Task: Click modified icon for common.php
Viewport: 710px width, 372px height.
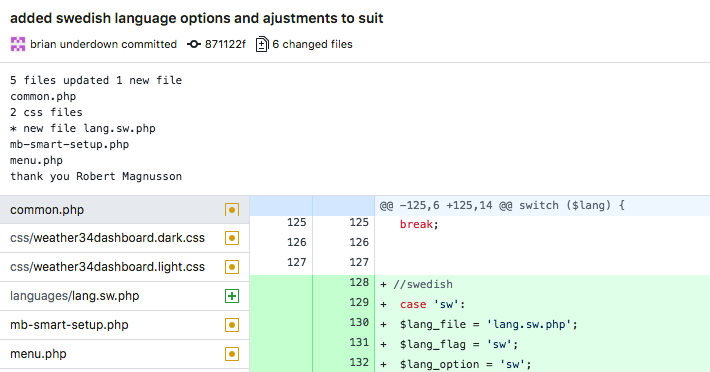Action: (x=232, y=210)
